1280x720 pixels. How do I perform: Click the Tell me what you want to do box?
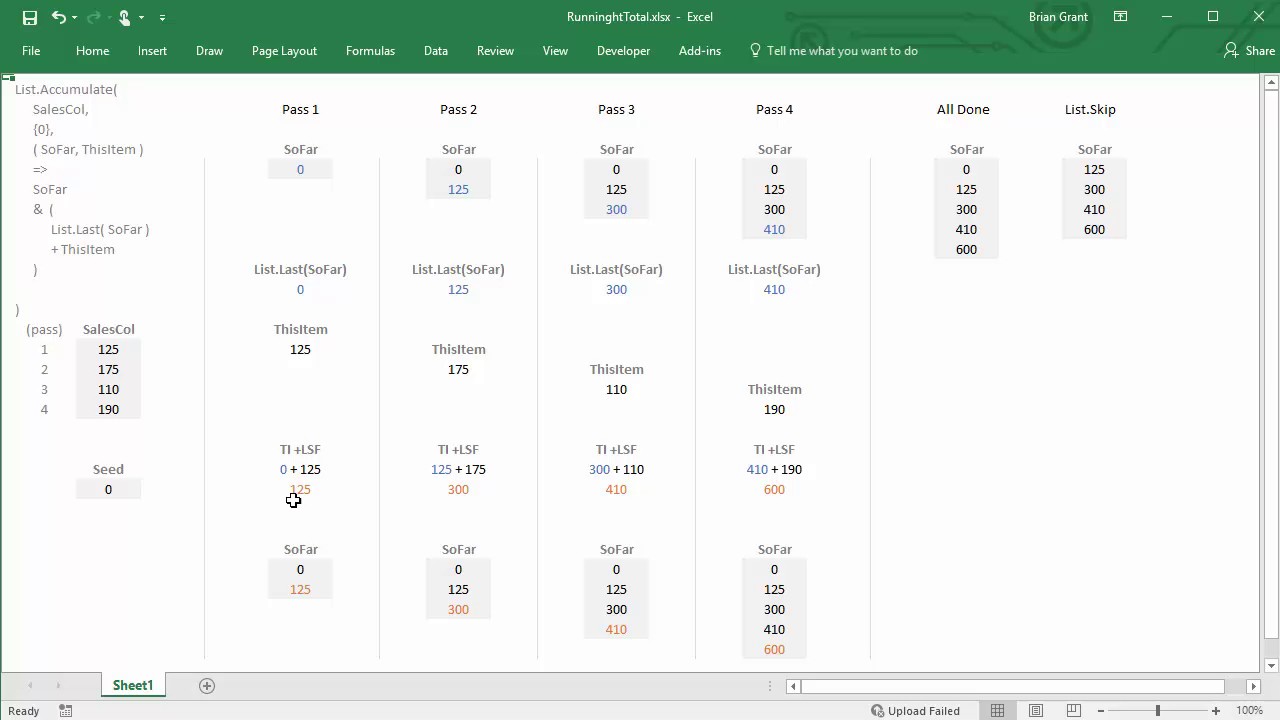pyautogui.click(x=842, y=51)
